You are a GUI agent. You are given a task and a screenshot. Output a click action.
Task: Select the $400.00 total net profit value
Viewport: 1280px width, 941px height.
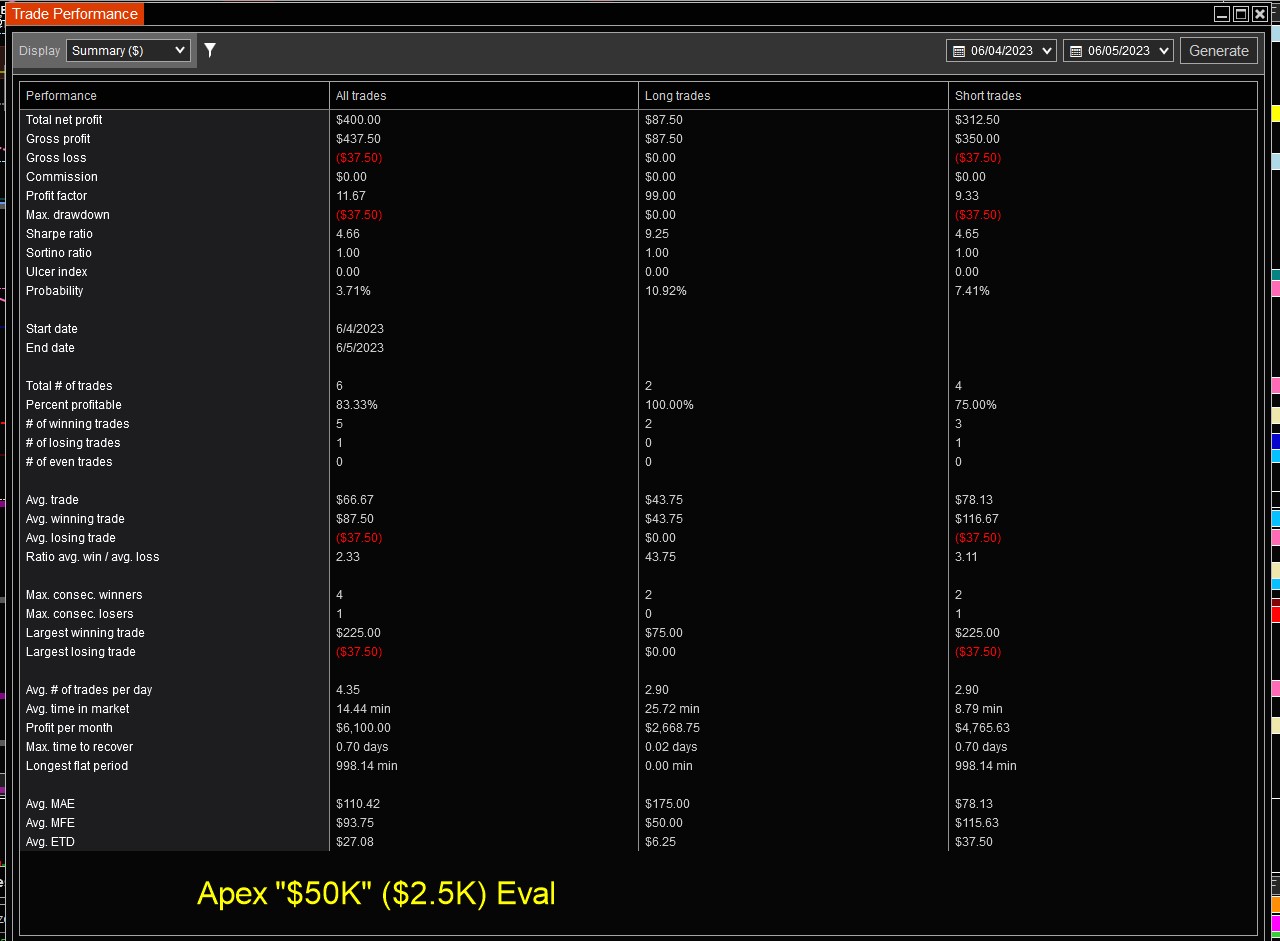358,120
